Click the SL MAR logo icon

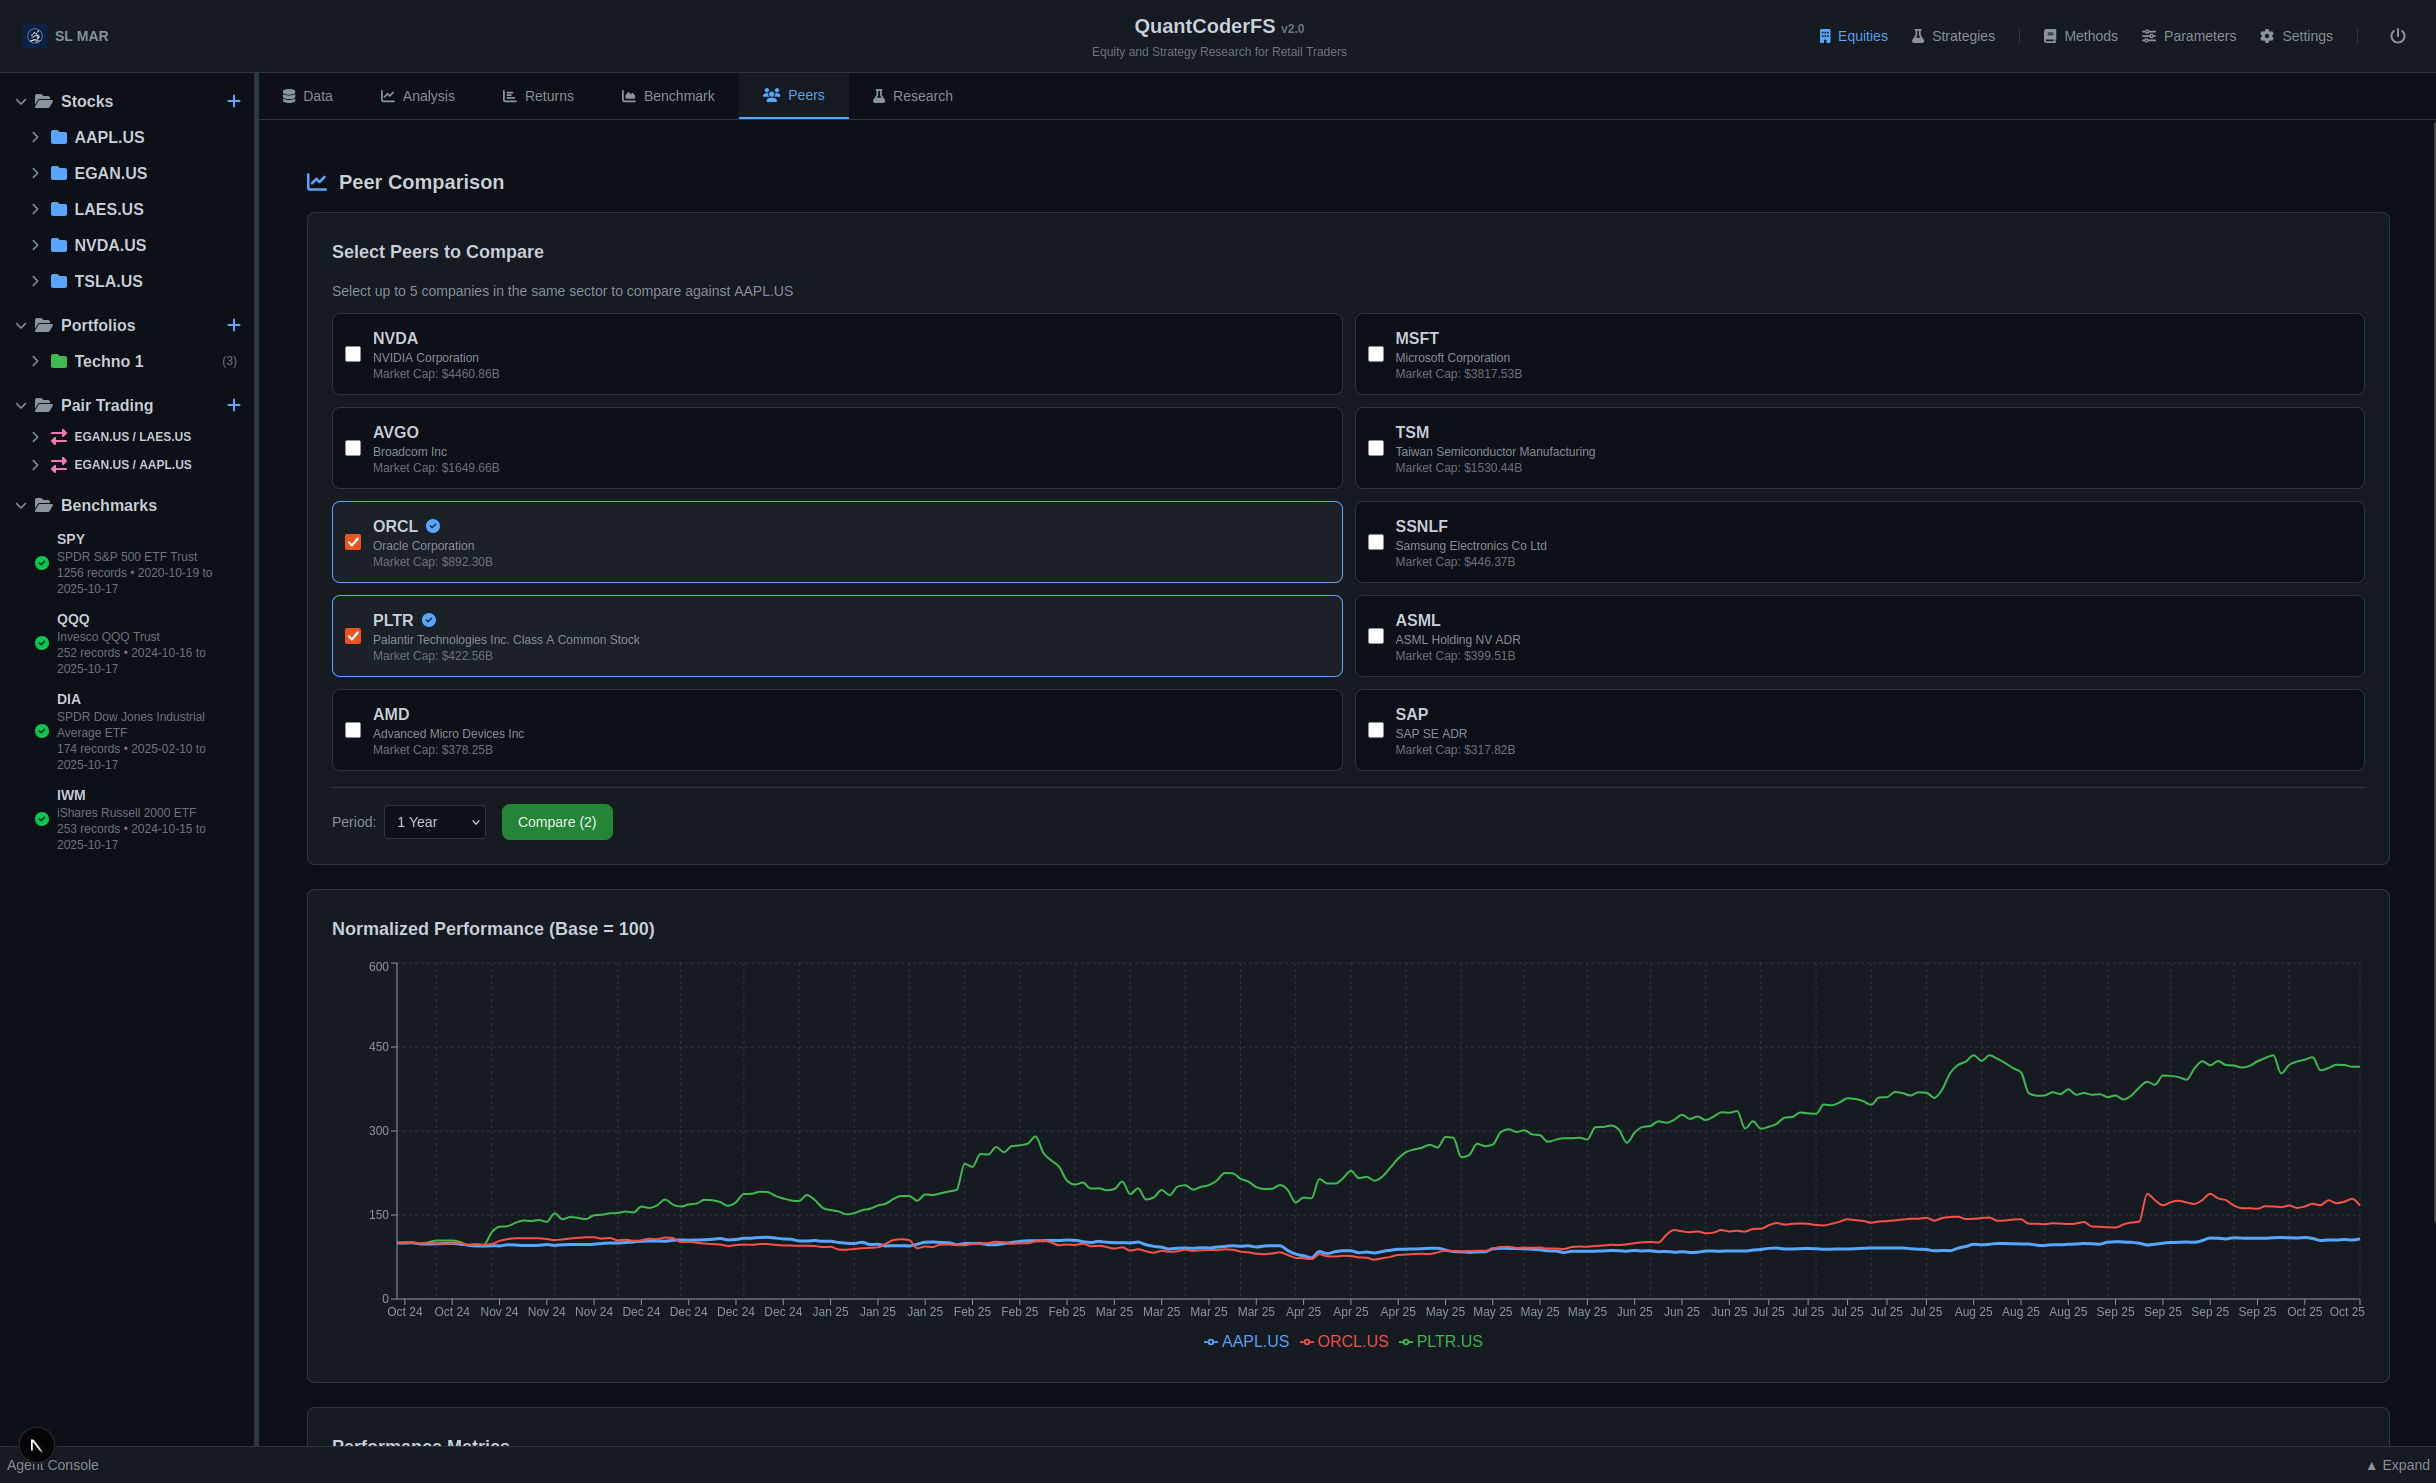34,35
